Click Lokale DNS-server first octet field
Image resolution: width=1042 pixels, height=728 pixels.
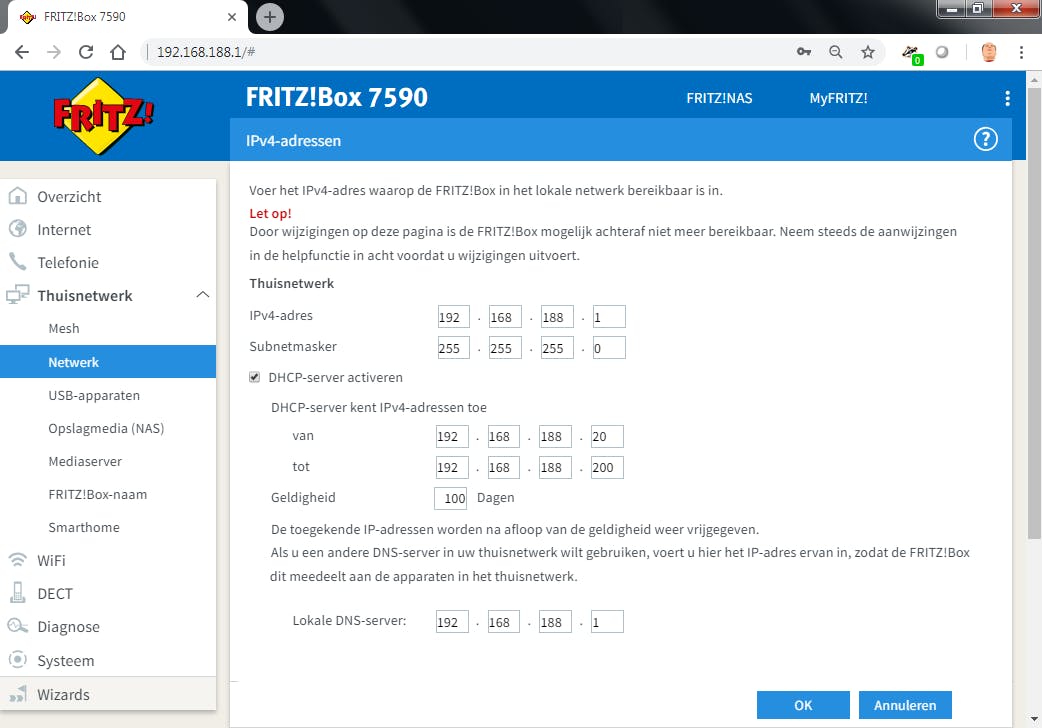tap(452, 622)
